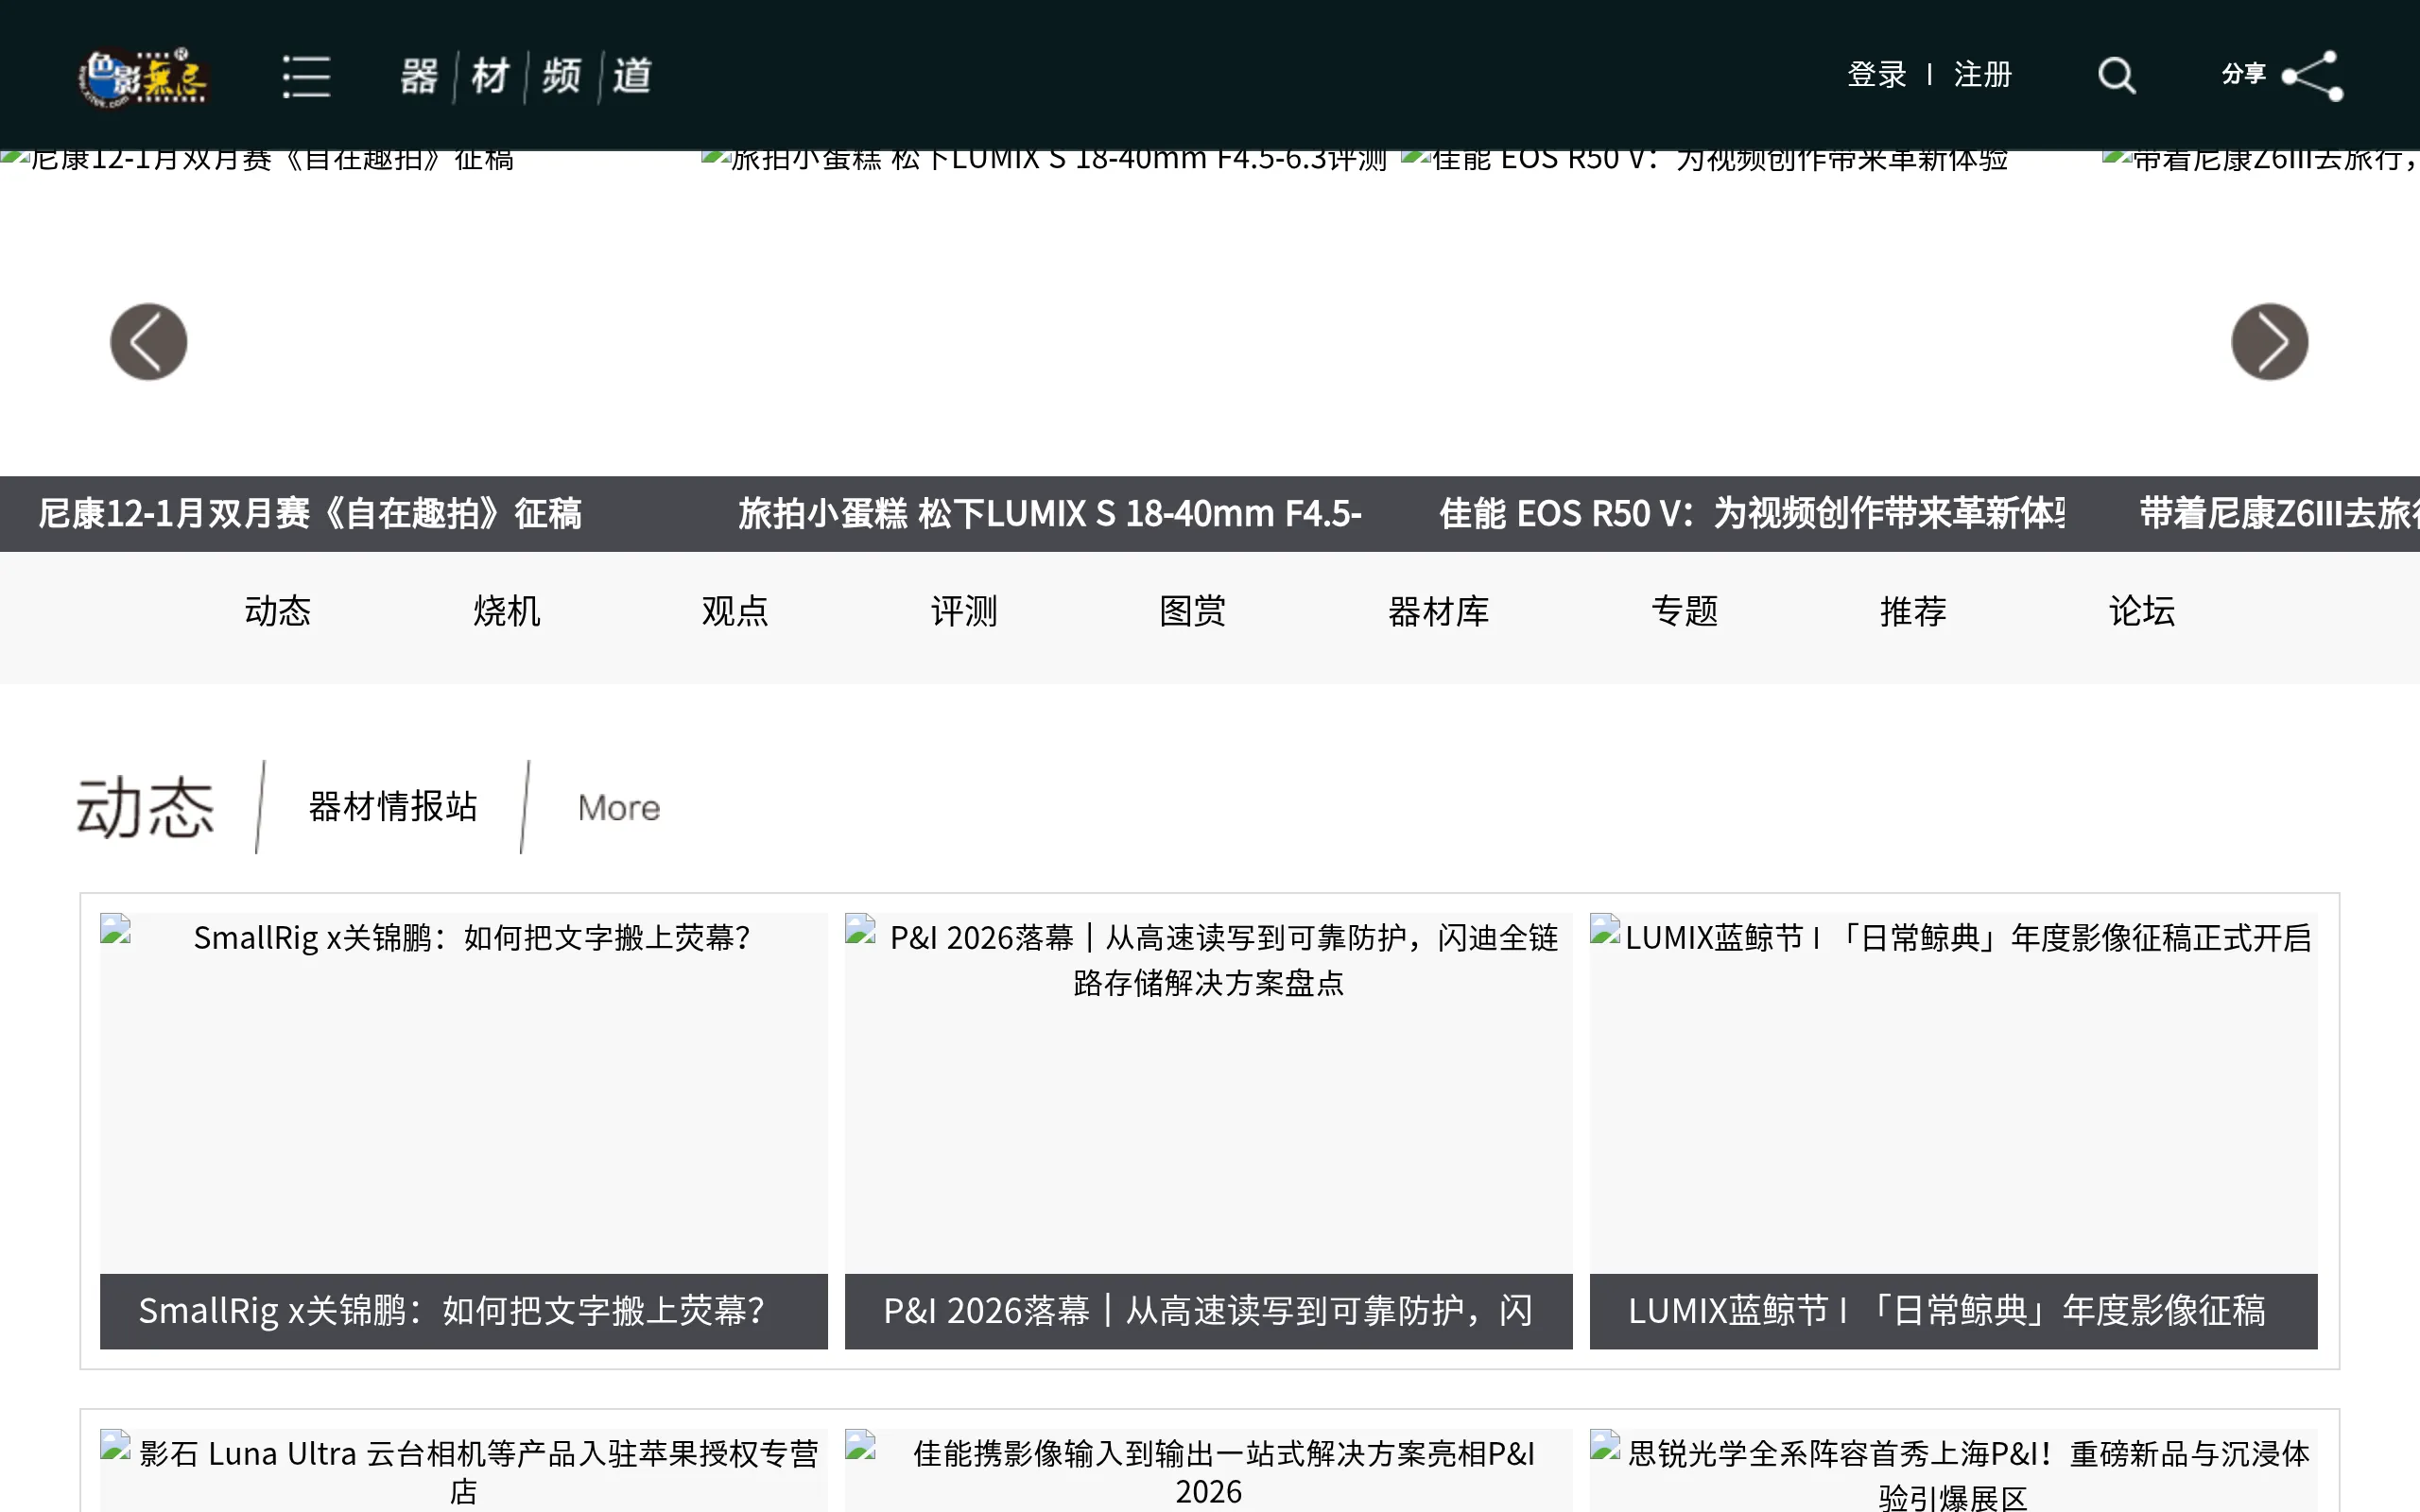Open the 器材库 navigation tab

[x=1438, y=611]
